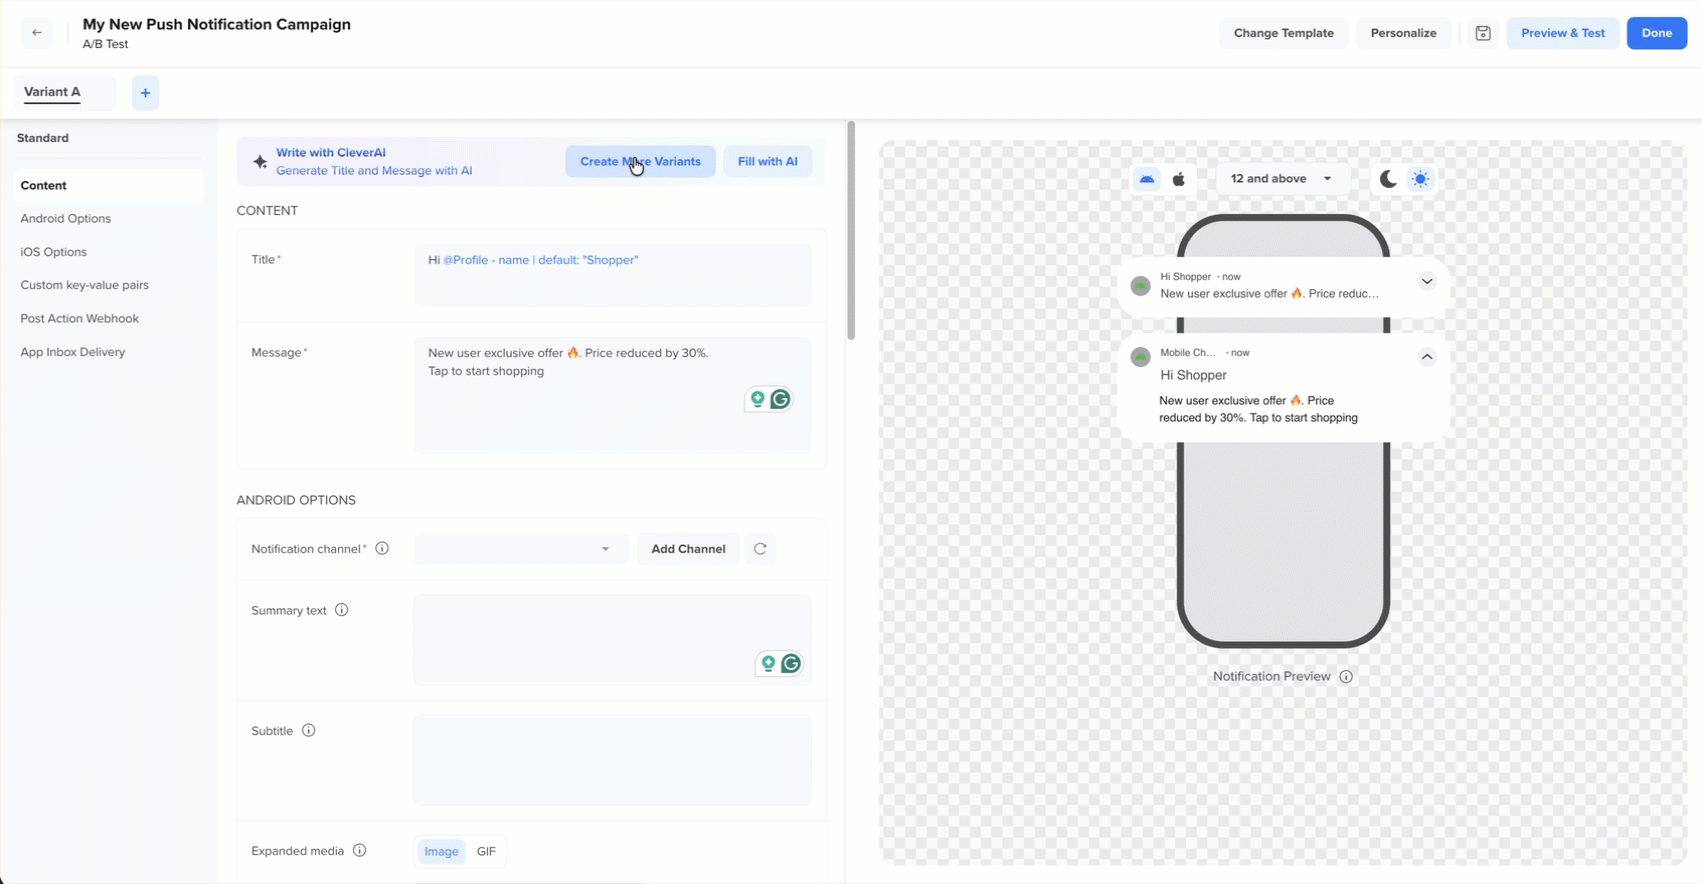Click the Standard heading in sidebar
This screenshot has width=1702, height=884.
coord(43,138)
